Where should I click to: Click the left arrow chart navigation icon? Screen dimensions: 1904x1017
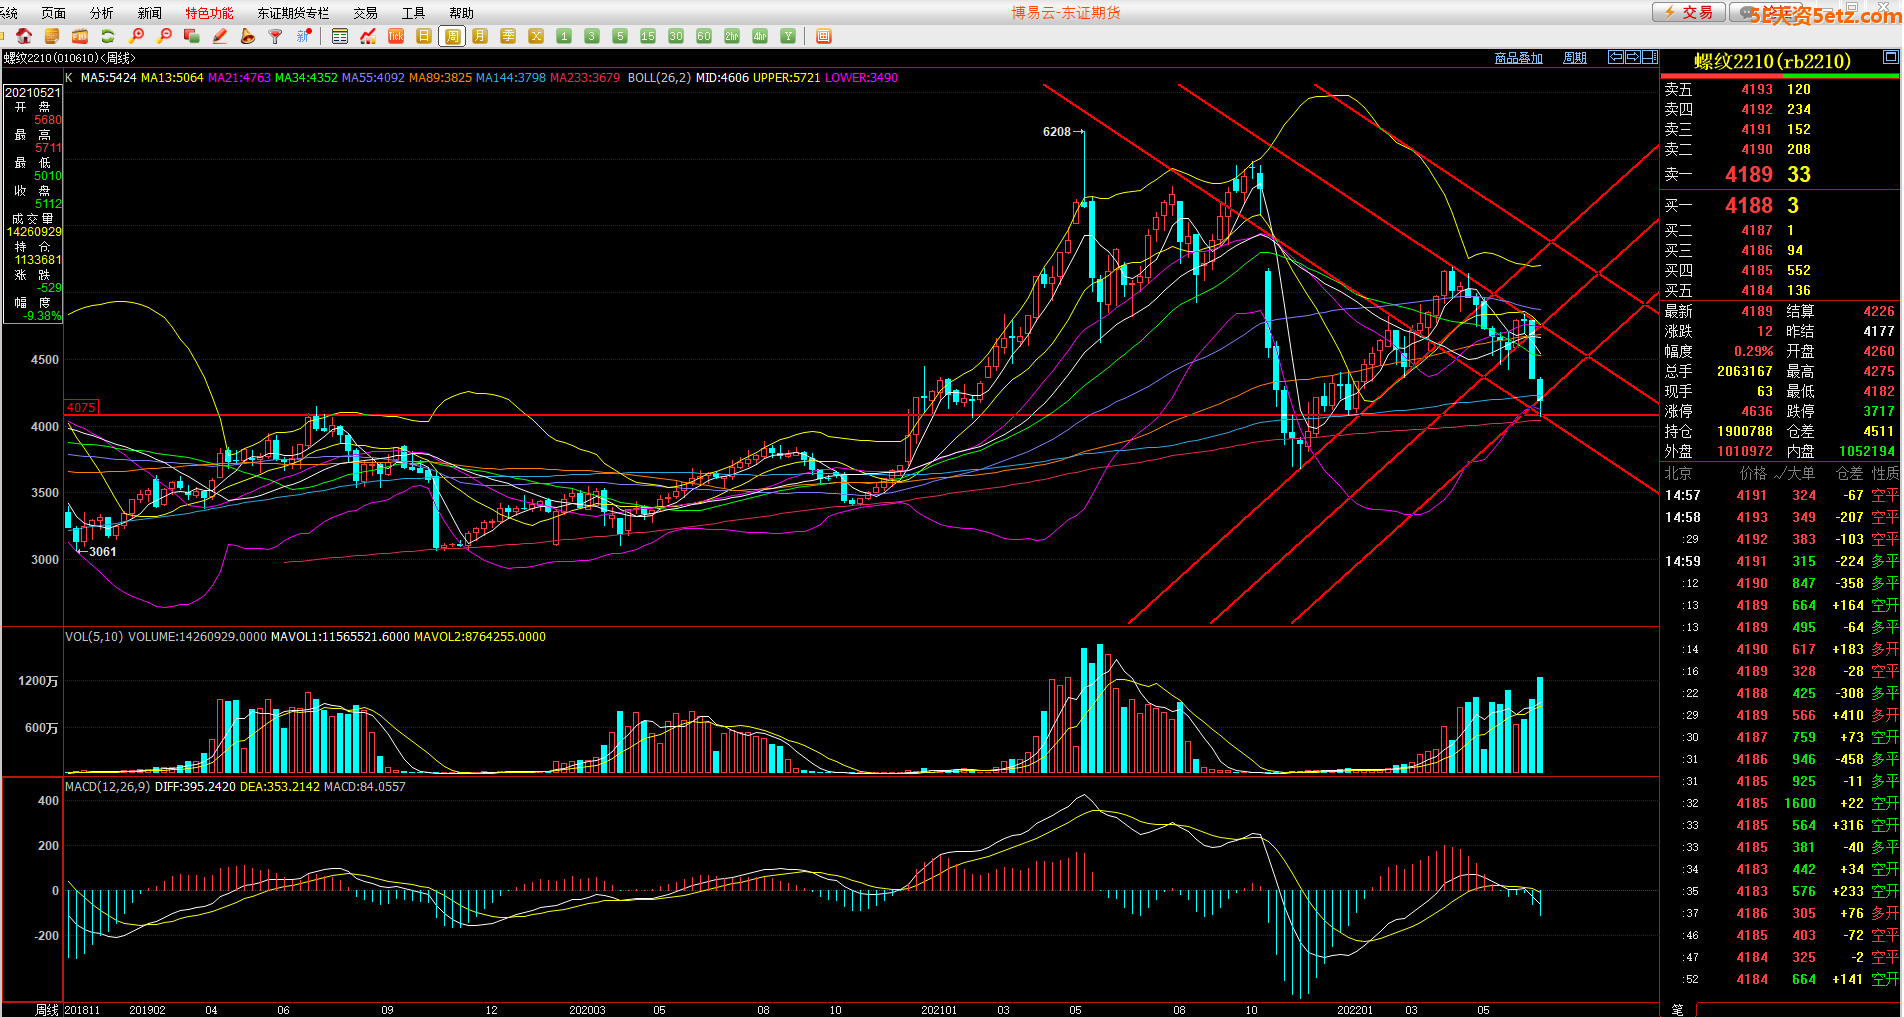point(1615,57)
